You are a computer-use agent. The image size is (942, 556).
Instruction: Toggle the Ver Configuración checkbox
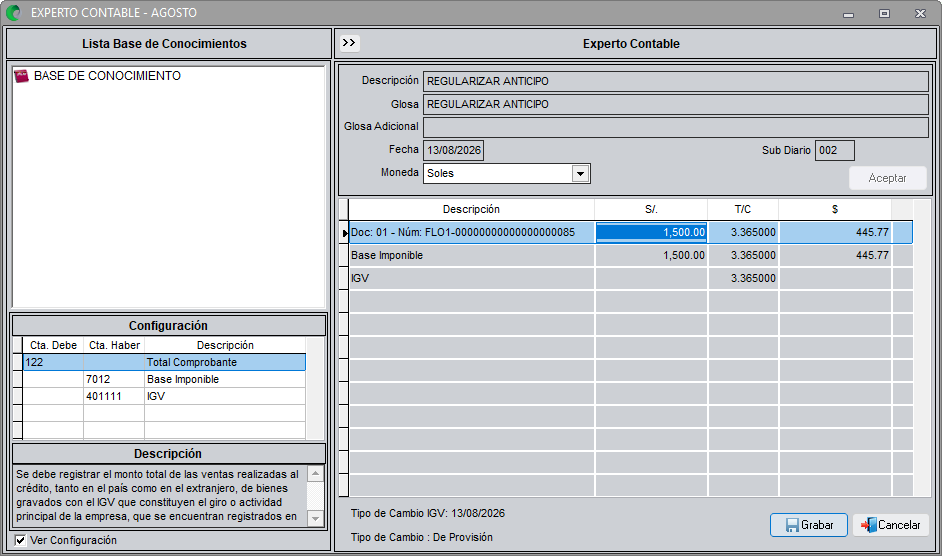tap(20, 540)
